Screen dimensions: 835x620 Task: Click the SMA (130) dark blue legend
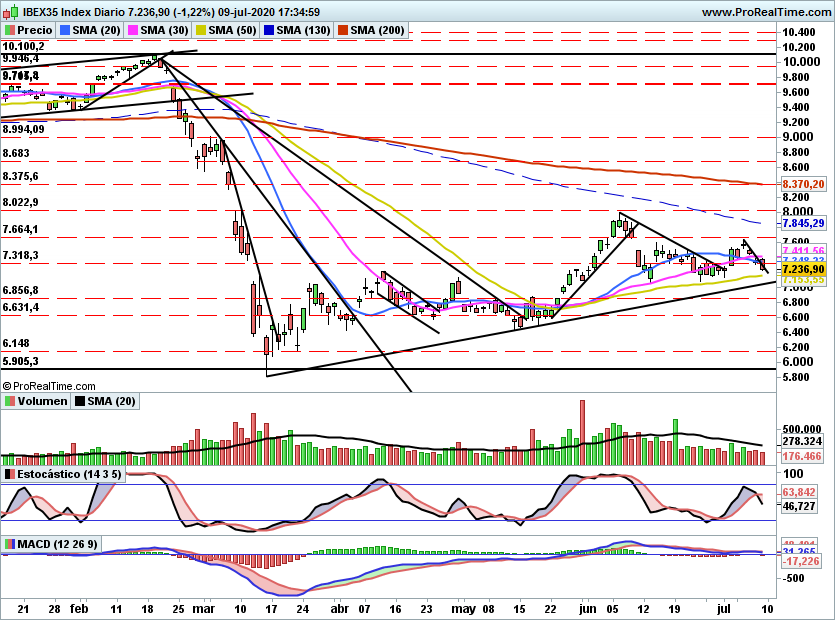[x=296, y=30]
